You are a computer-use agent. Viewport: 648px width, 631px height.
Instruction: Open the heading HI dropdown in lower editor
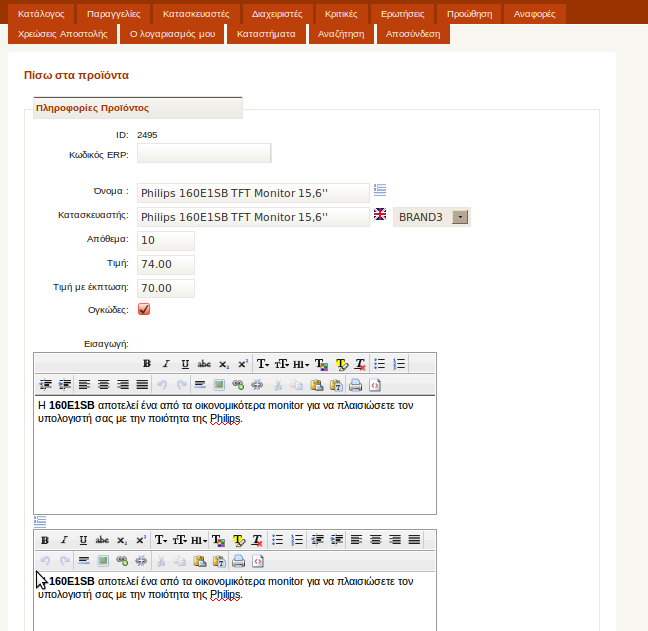tap(199, 540)
